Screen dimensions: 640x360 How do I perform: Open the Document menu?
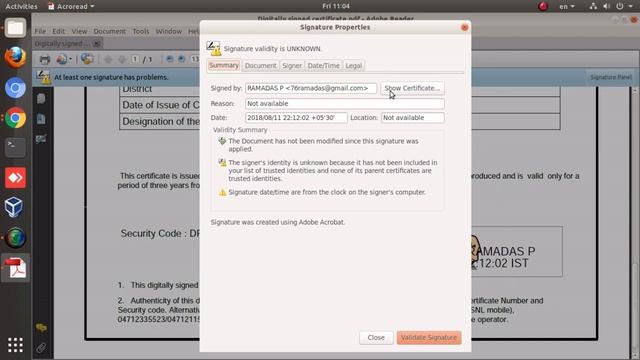pyautogui.click(x=109, y=31)
